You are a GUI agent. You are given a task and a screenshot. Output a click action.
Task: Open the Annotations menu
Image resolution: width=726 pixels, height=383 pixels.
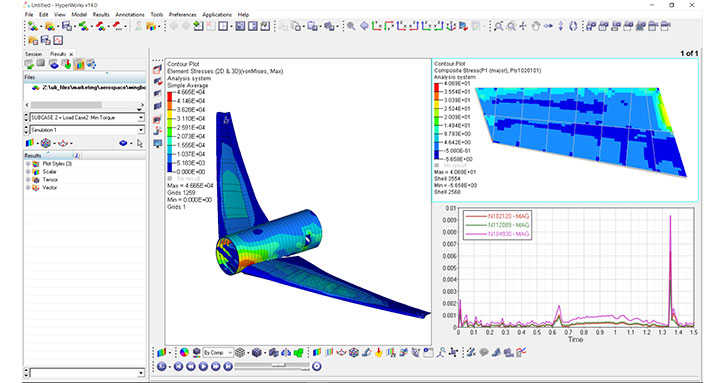[130, 14]
